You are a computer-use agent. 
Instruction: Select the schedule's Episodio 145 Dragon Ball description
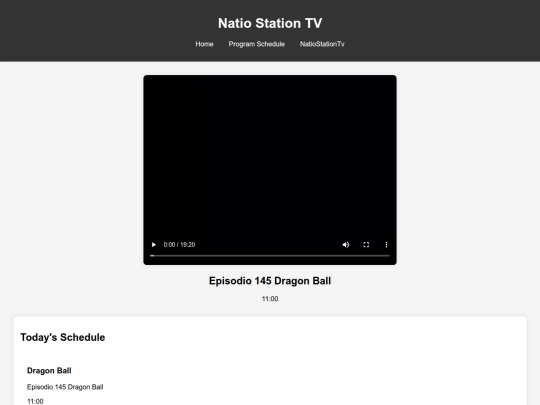[x=65, y=387]
